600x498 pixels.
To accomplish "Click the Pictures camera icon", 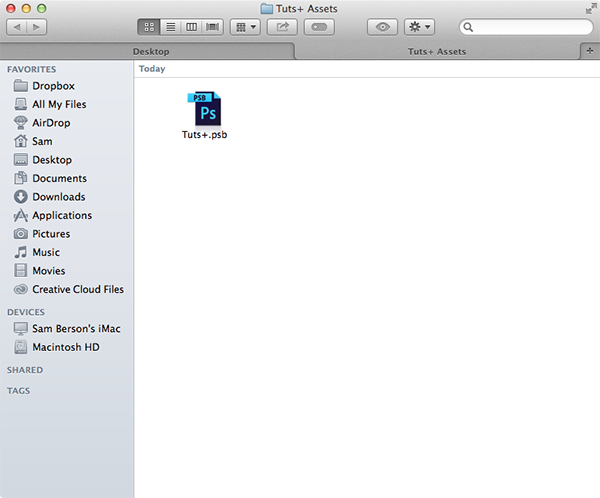I will (x=21, y=233).
